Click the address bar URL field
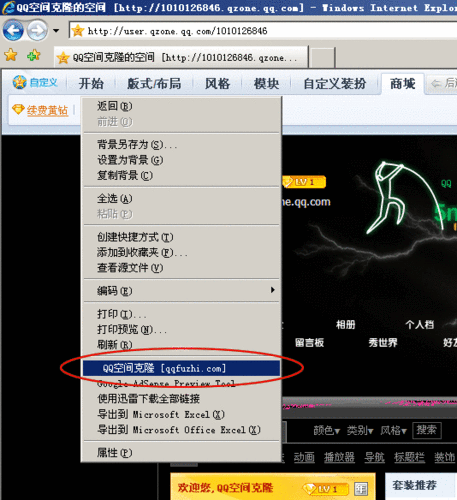The width and height of the screenshot is (457, 500). [x=263, y=31]
